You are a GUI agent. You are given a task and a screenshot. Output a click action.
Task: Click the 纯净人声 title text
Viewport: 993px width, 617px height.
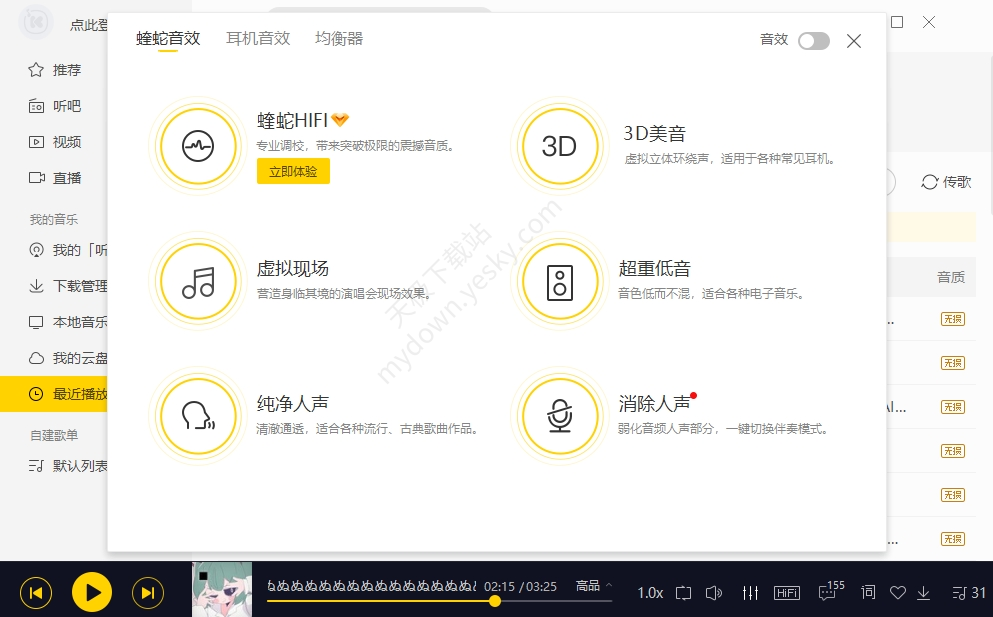(293, 404)
